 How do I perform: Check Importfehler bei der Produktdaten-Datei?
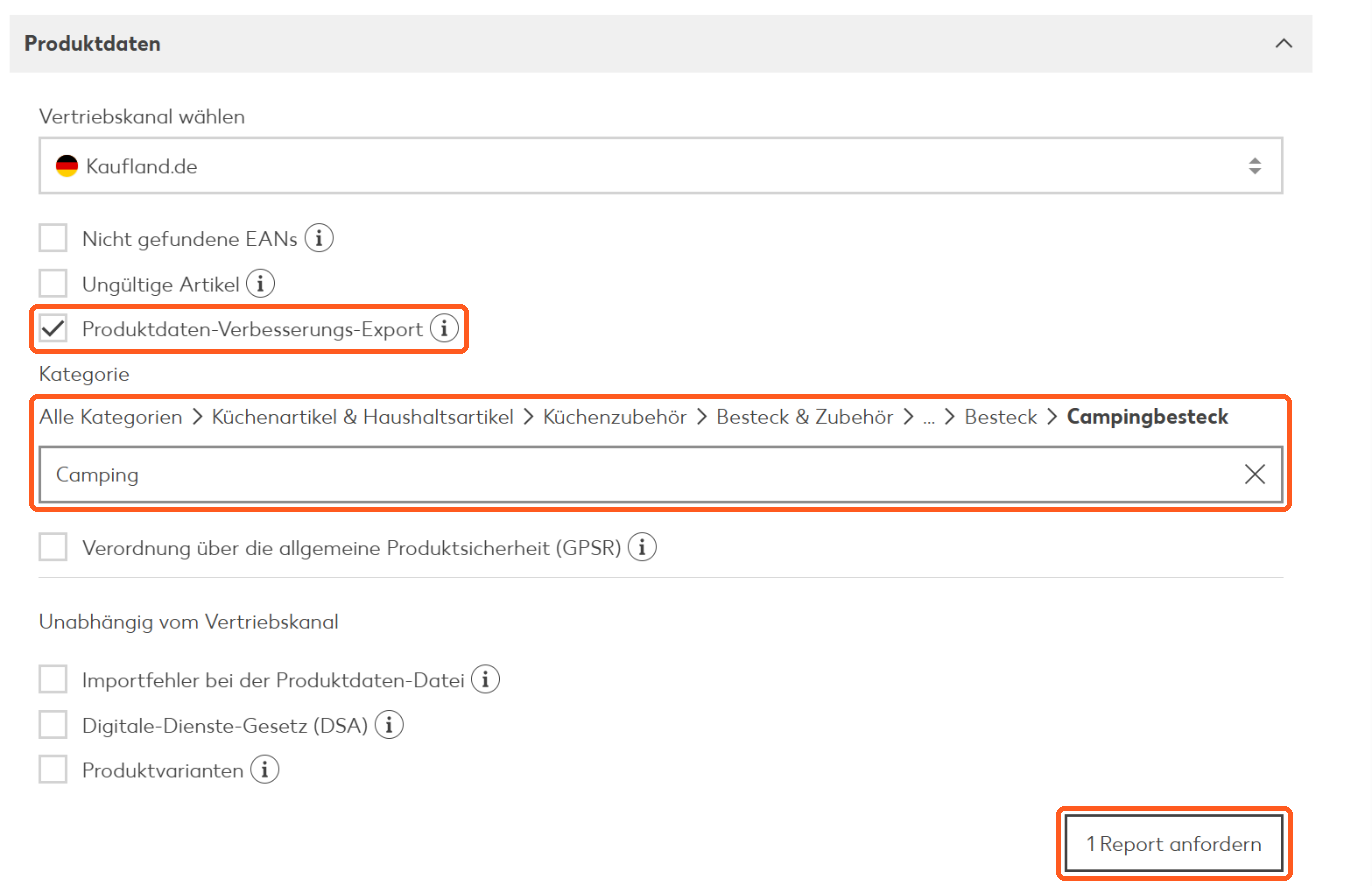[x=53, y=680]
